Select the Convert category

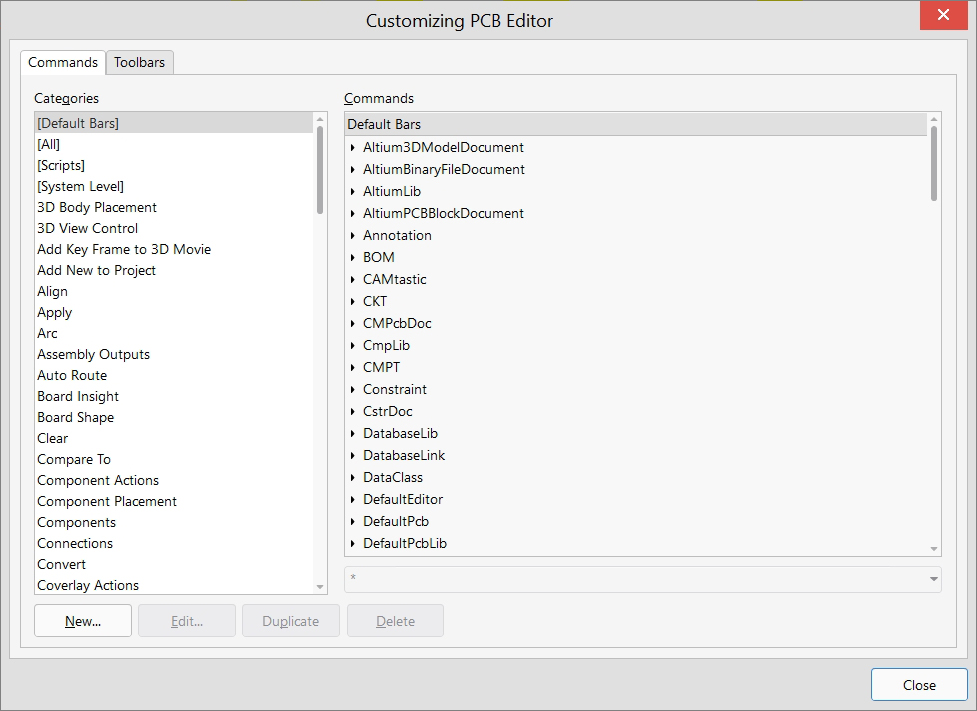[174, 565]
